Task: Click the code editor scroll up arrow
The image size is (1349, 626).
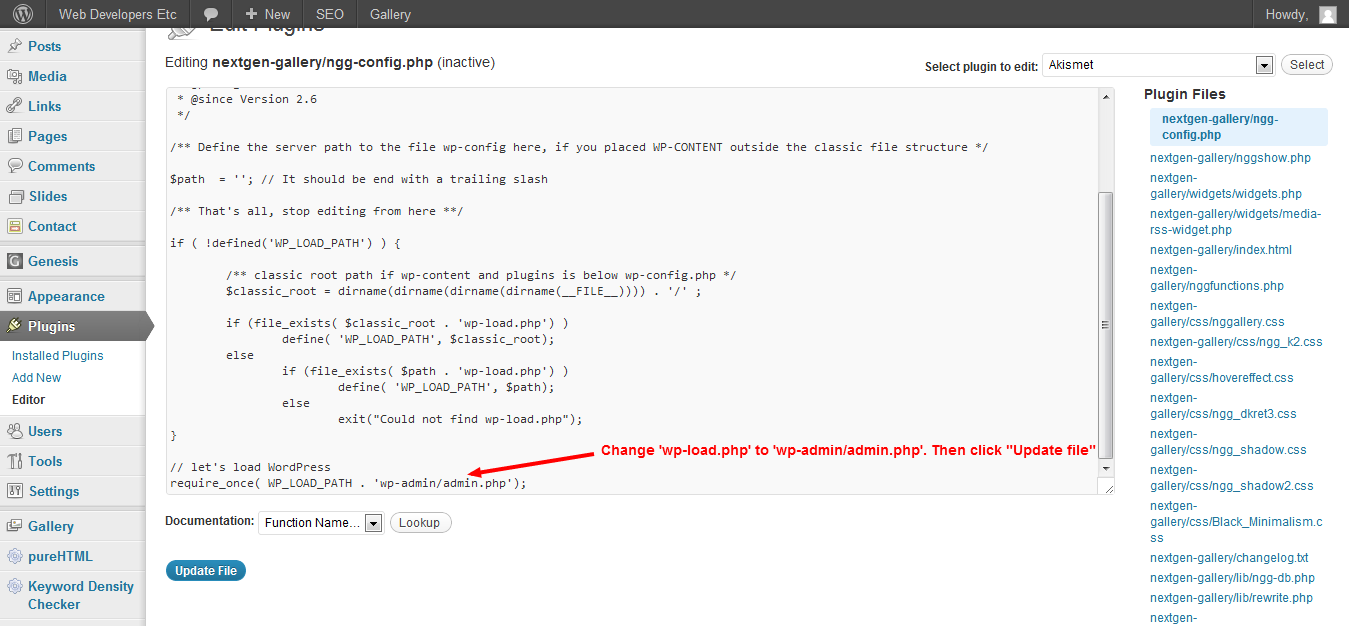Action: (x=1105, y=97)
